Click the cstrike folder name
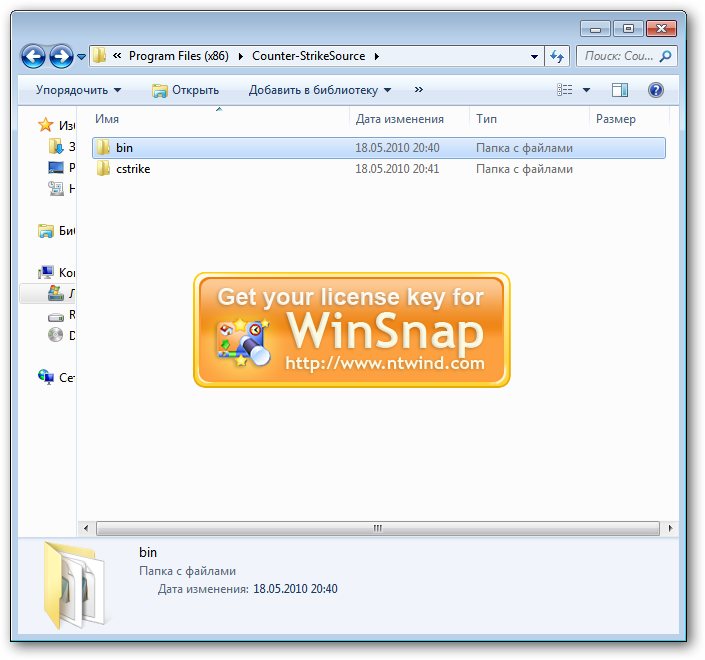705x660 pixels. [133, 169]
